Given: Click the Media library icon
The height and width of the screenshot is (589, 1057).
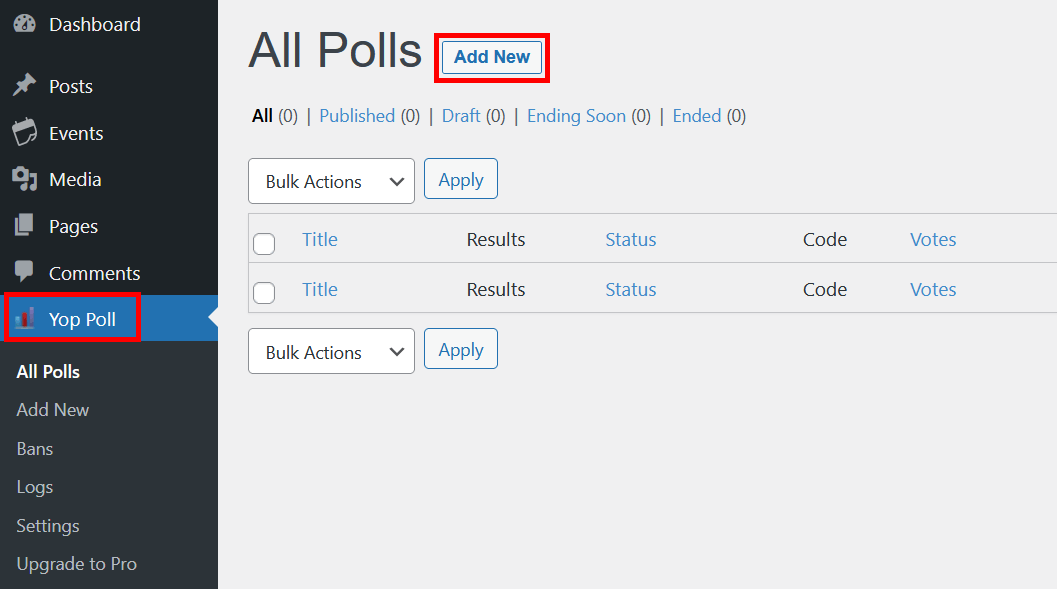Looking at the screenshot, I should 24,180.
